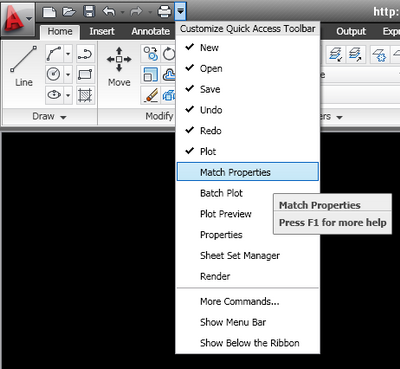Image resolution: width=400 pixels, height=369 pixels.
Task: Click the Modify panel title
Action: tap(159, 116)
